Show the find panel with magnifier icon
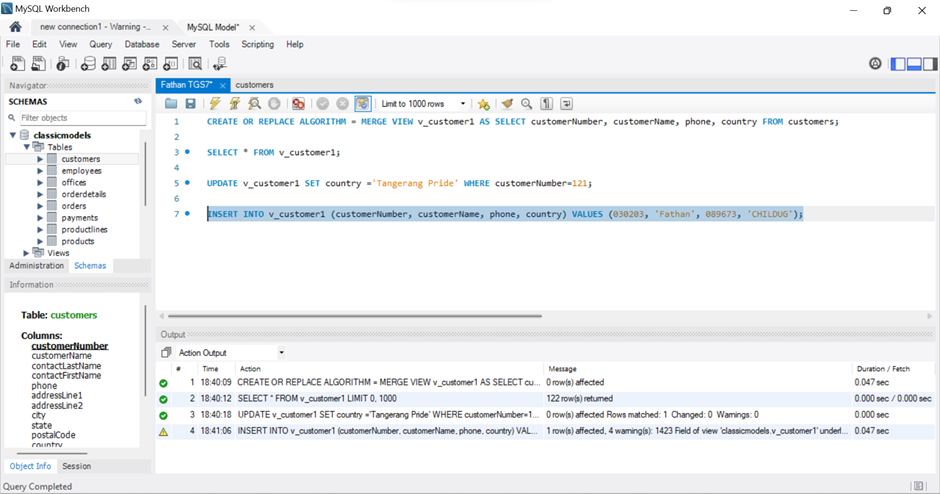Image resolution: width=940 pixels, height=494 pixels. pyautogui.click(x=526, y=104)
